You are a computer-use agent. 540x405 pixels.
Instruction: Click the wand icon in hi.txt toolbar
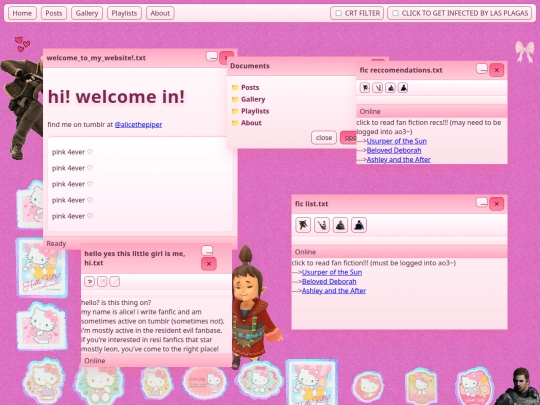(115, 281)
